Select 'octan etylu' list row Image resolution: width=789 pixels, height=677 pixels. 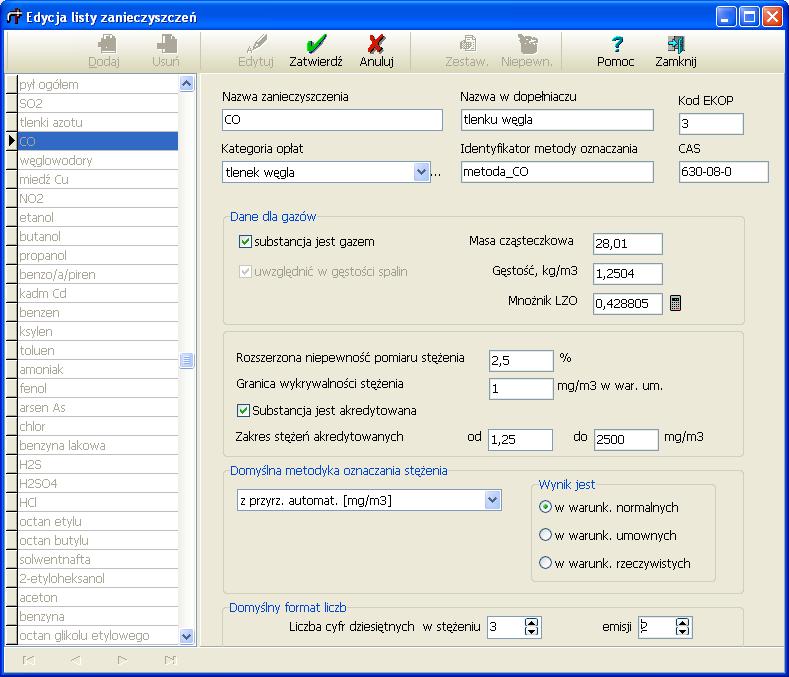pyautogui.click(x=98, y=521)
